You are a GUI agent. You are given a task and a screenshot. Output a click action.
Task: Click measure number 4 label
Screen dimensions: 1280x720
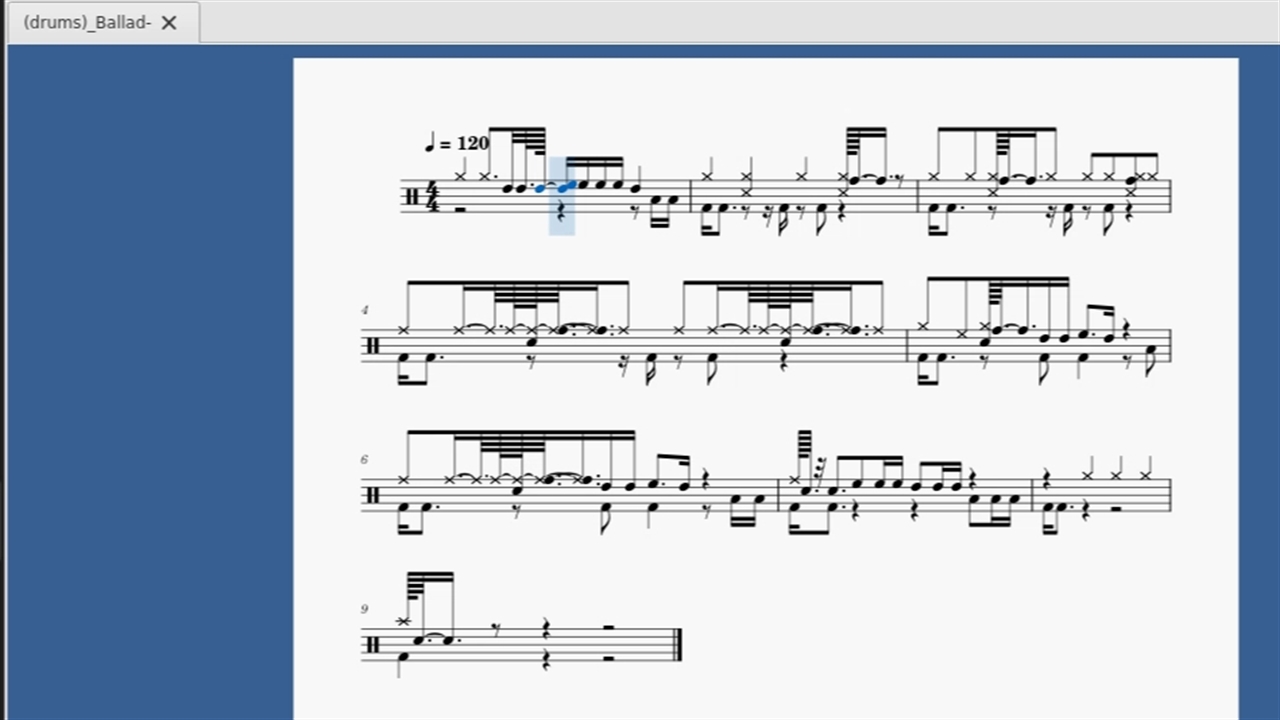365,310
